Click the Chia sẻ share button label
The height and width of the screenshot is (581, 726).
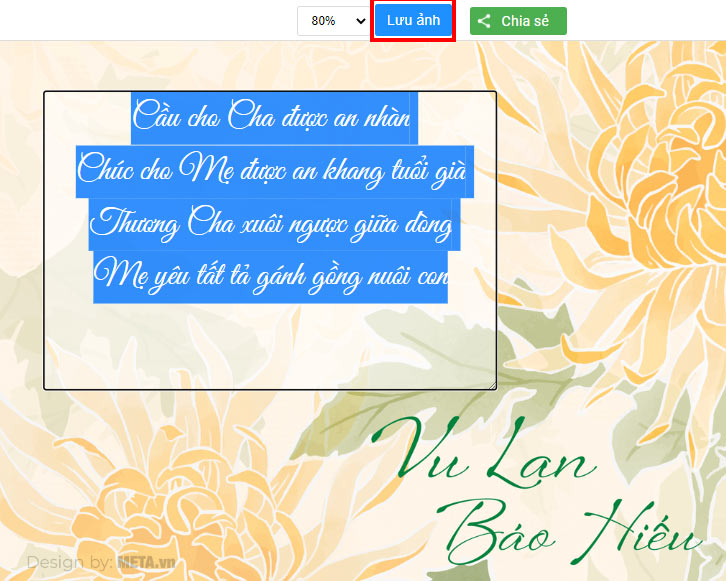pyautogui.click(x=525, y=21)
